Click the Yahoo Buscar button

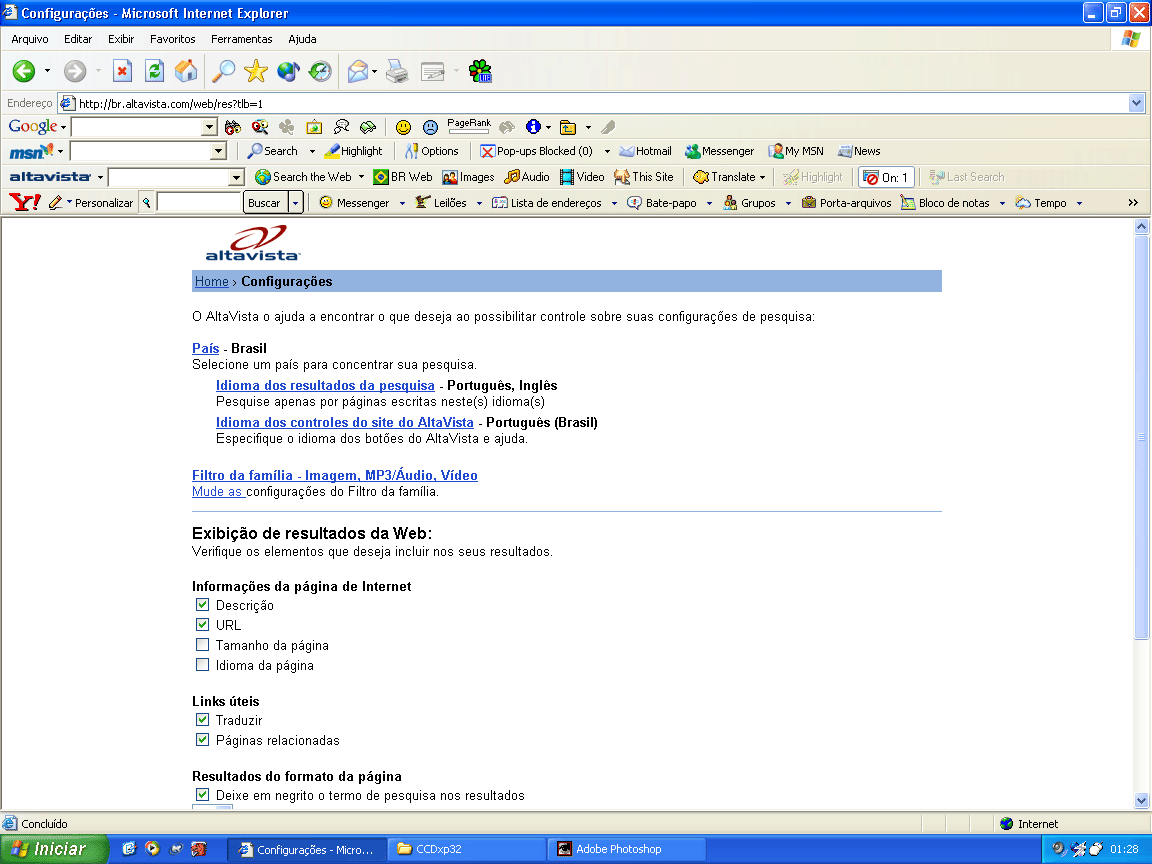tap(264, 203)
